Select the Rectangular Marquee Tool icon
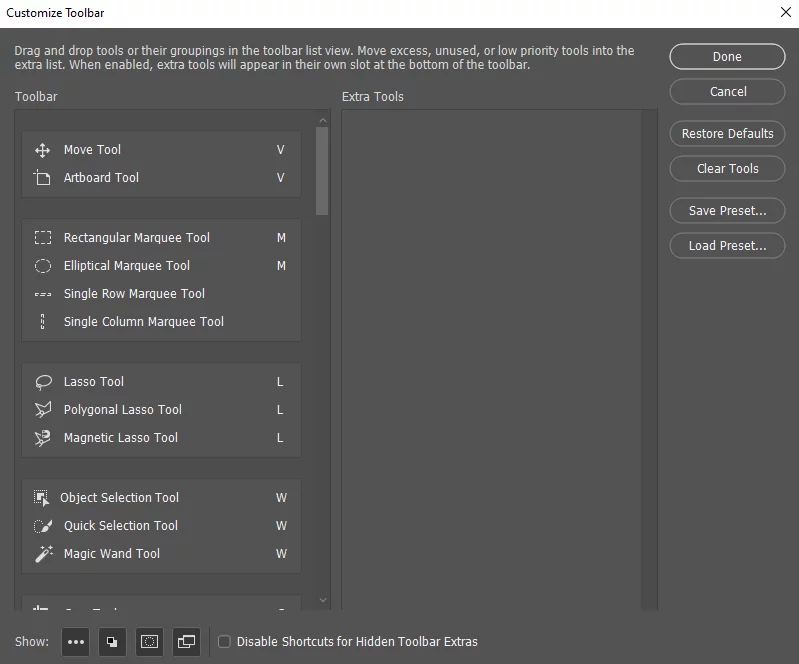 (x=43, y=238)
